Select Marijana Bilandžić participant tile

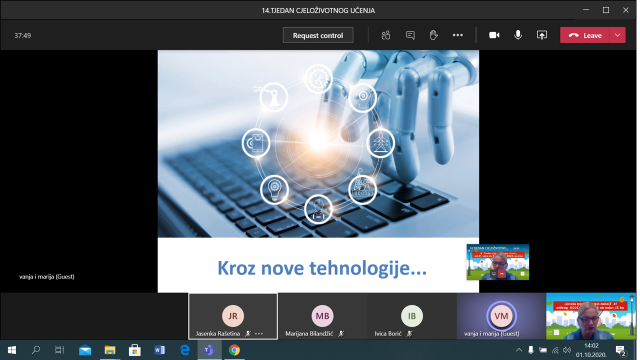point(322,316)
